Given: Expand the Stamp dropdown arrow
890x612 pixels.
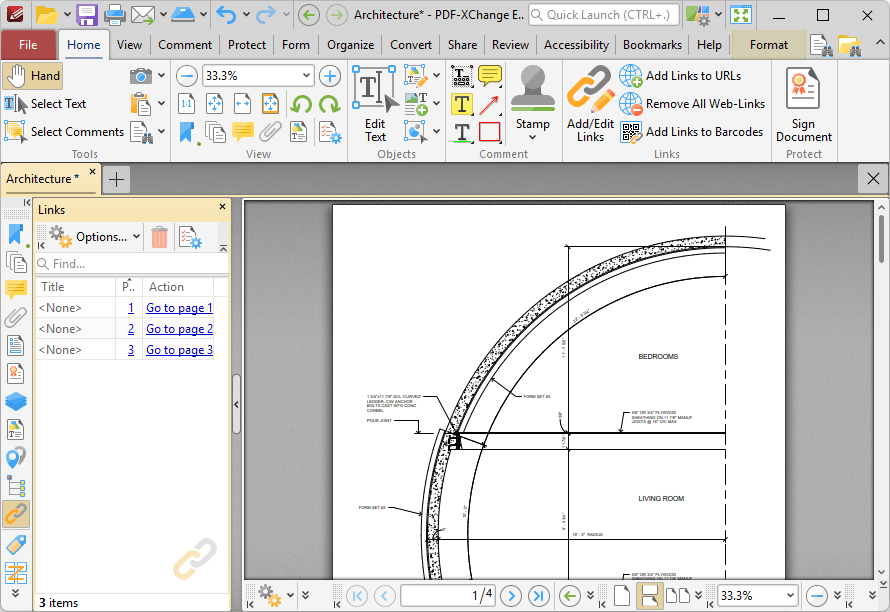Looking at the screenshot, I should (532, 137).
